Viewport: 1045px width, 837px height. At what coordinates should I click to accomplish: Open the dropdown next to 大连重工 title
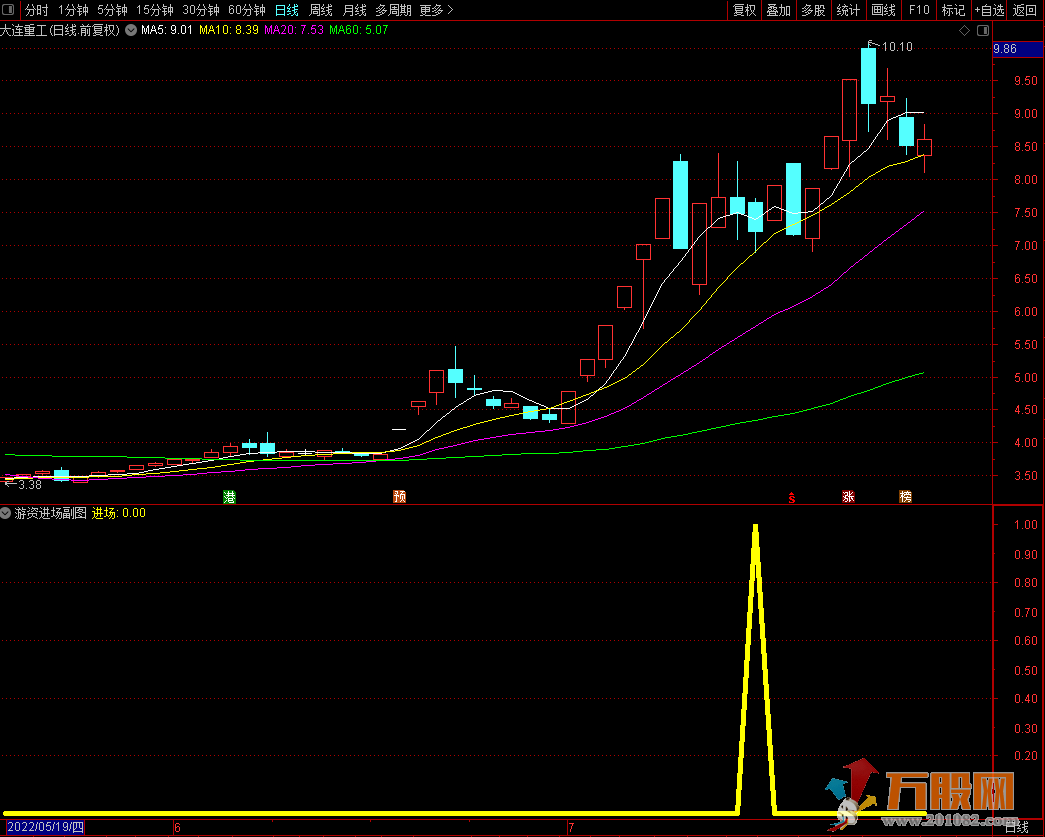[131, 30]
